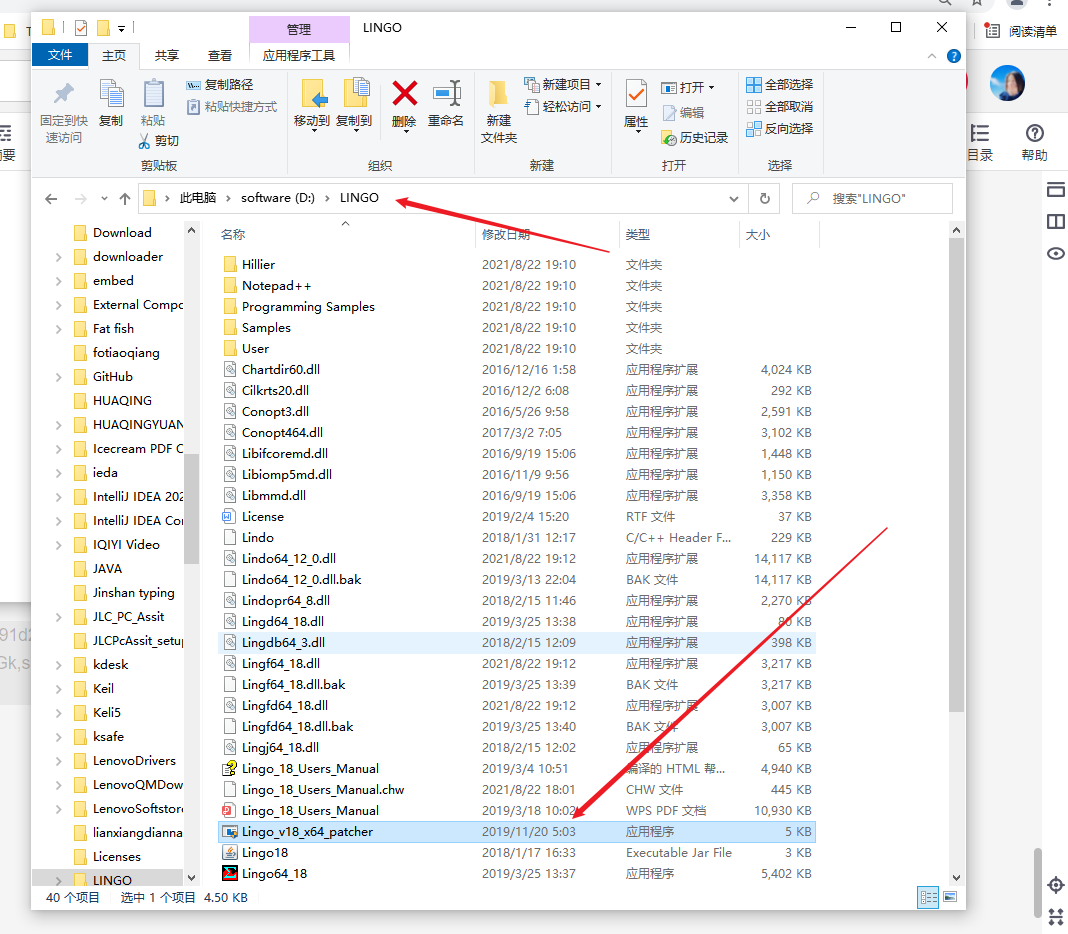Open recent locations dropdown arrow

pyautogui.click(x=104, y=199)
